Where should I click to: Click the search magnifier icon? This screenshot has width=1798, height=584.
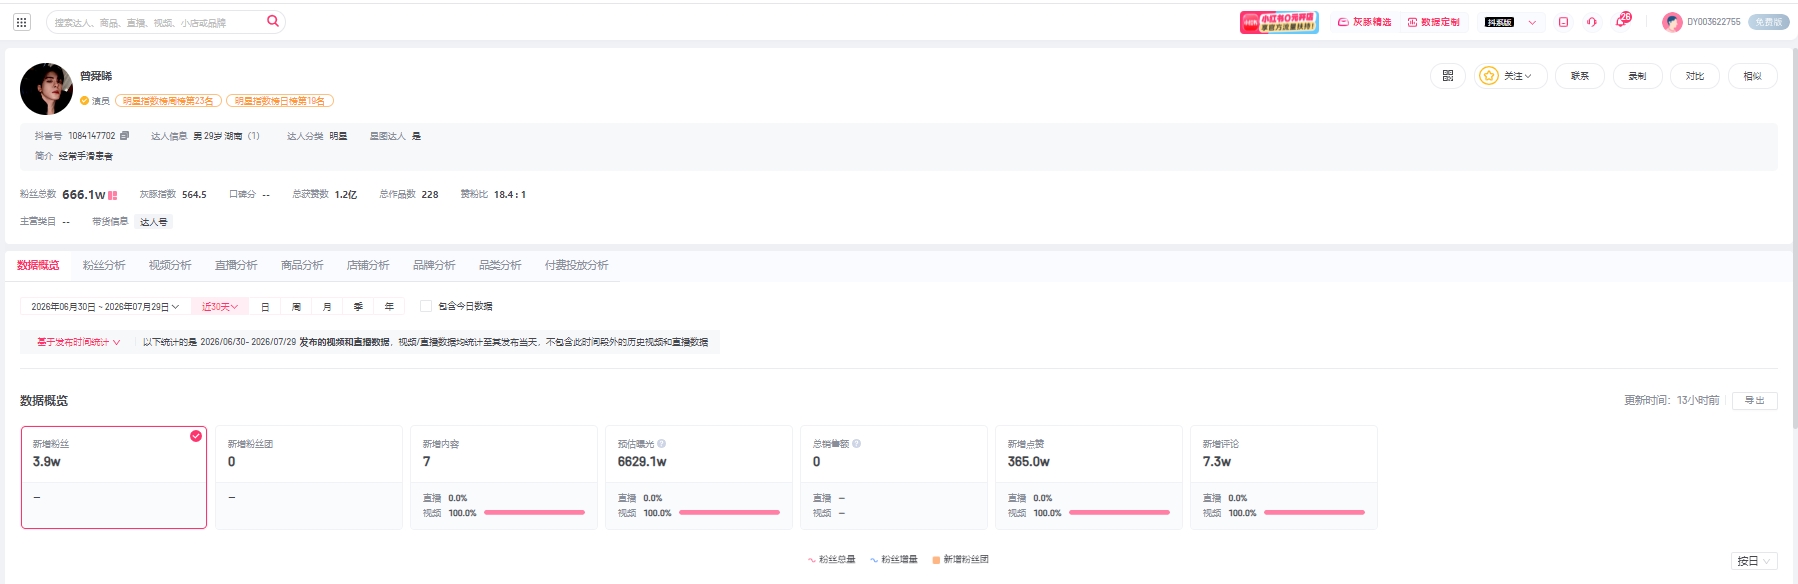point(272,21)
